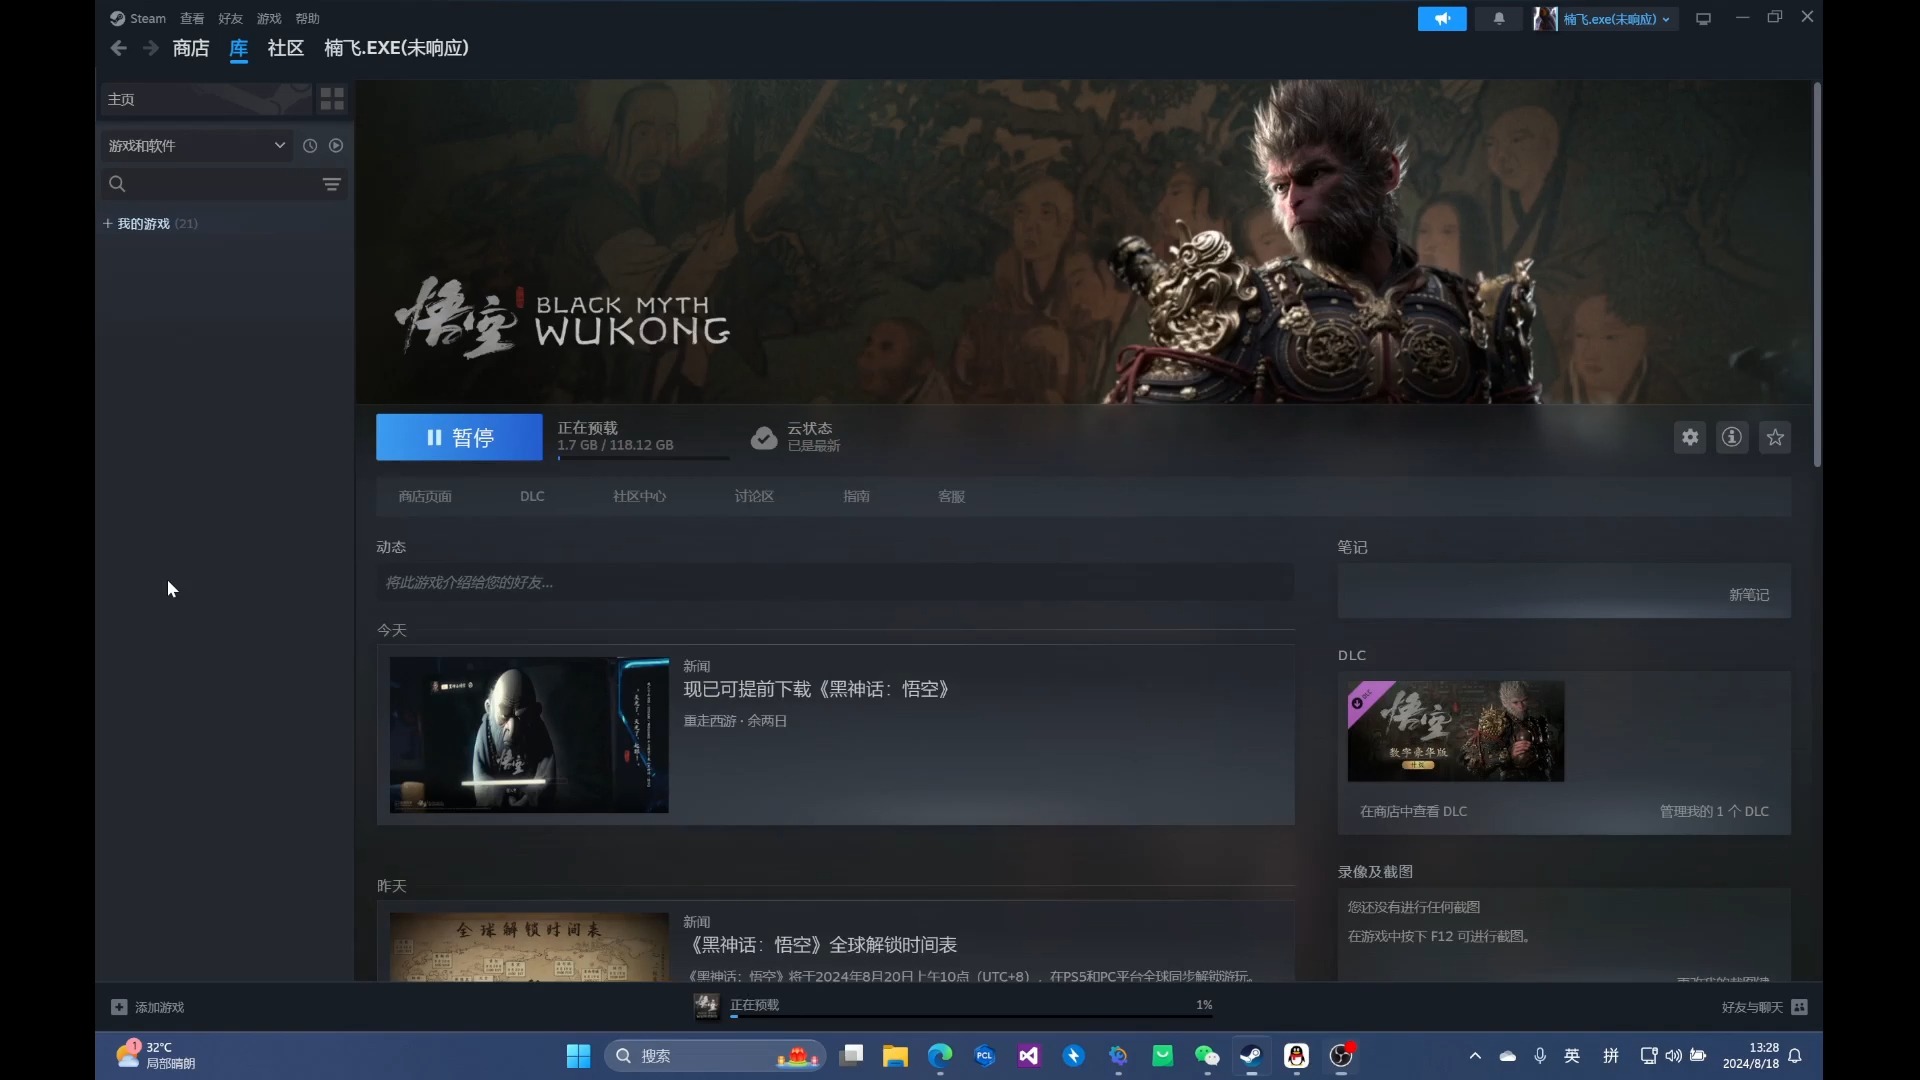Open the DLC tab link
Image resolution: width=1920 pixels, height=1080 pixels.
click(x=532, y=497)
